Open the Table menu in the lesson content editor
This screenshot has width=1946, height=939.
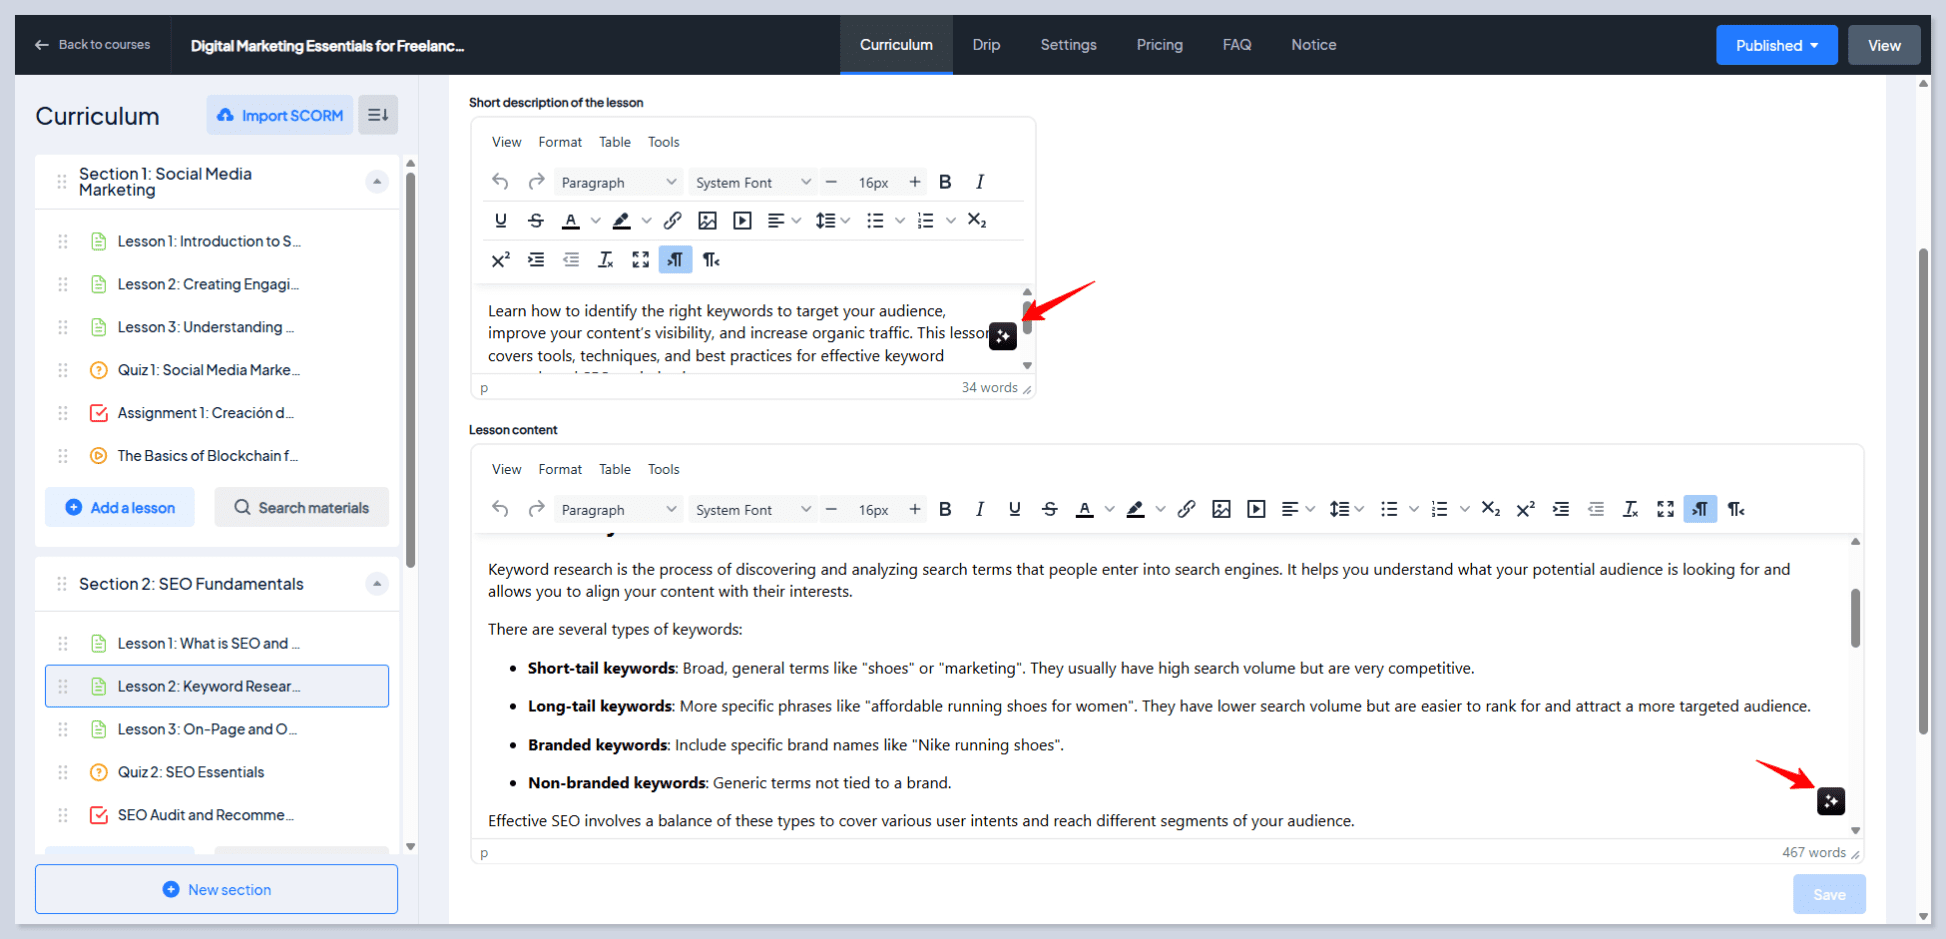(614, 468)
